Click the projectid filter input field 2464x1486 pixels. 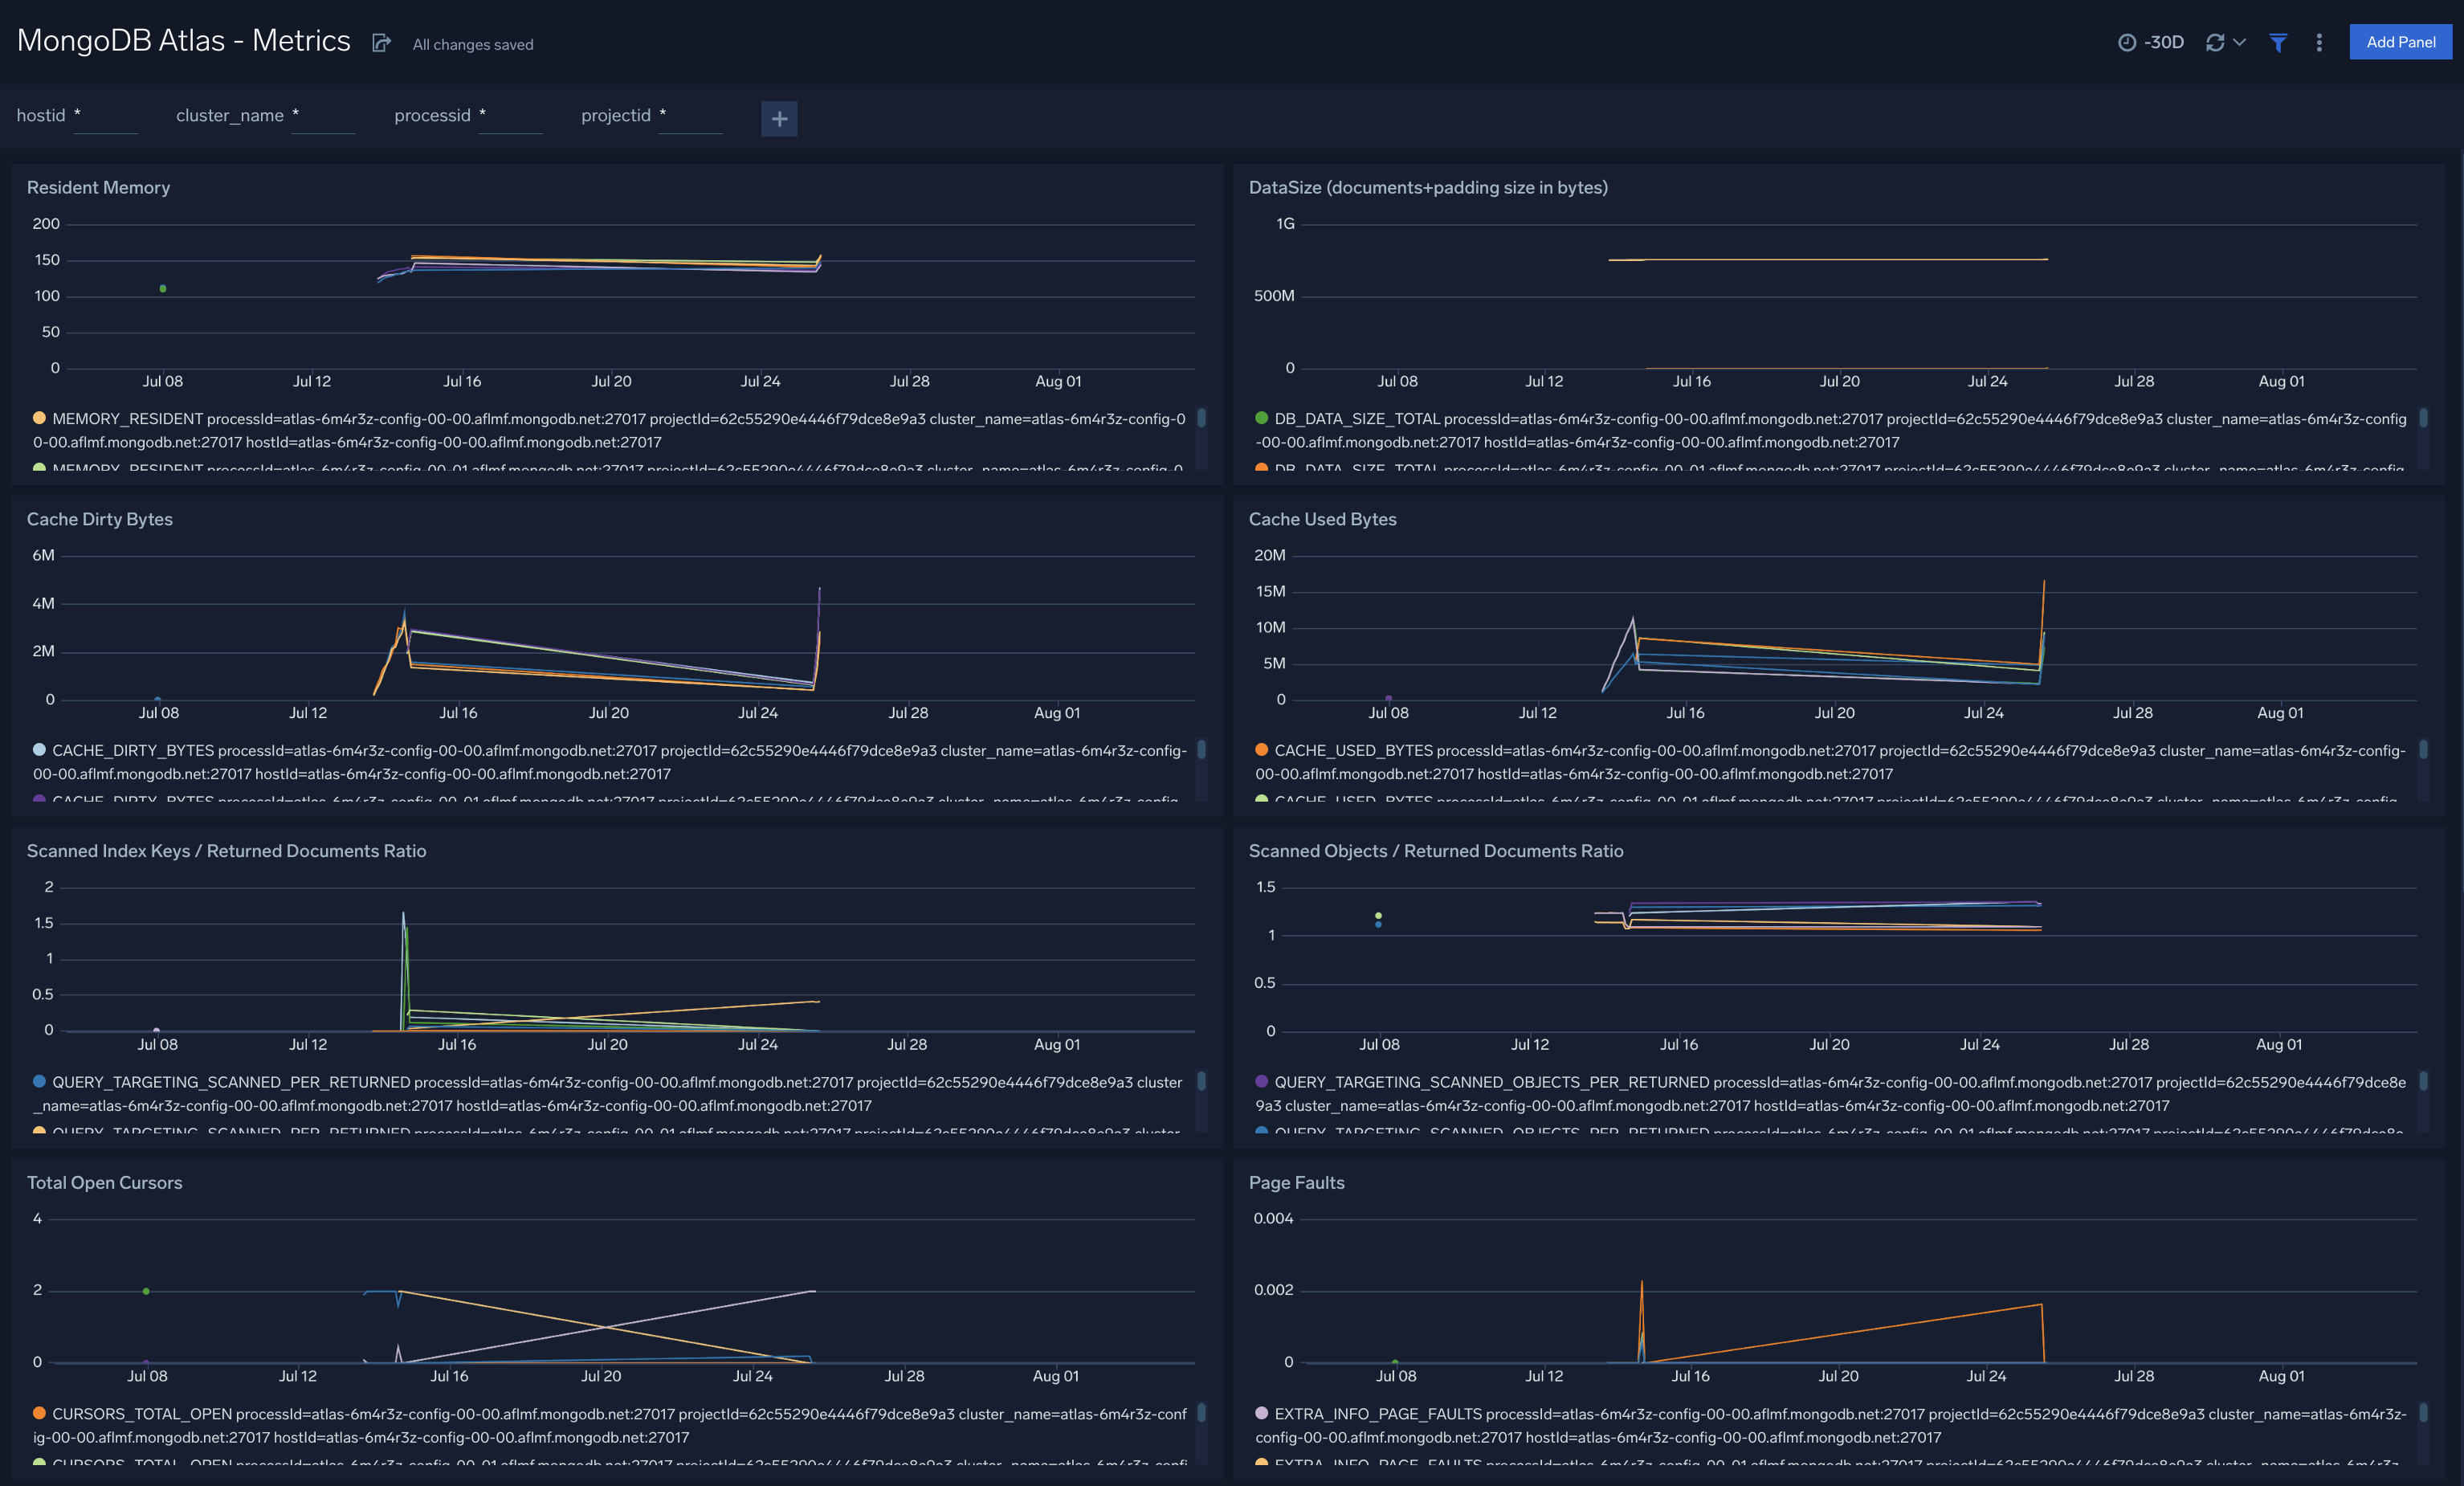pos(692,117)
